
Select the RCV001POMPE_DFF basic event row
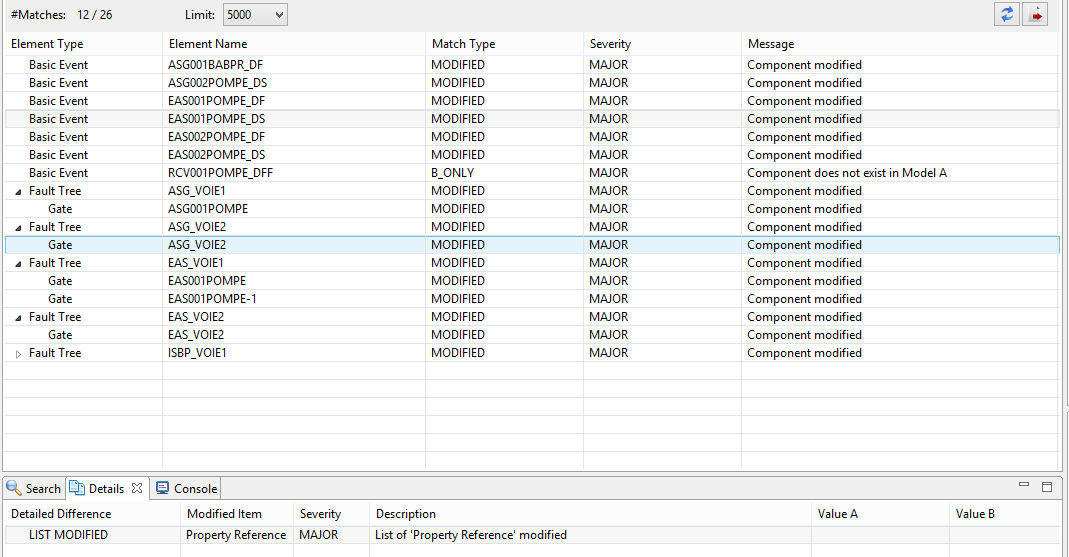(x=532, y=172)
